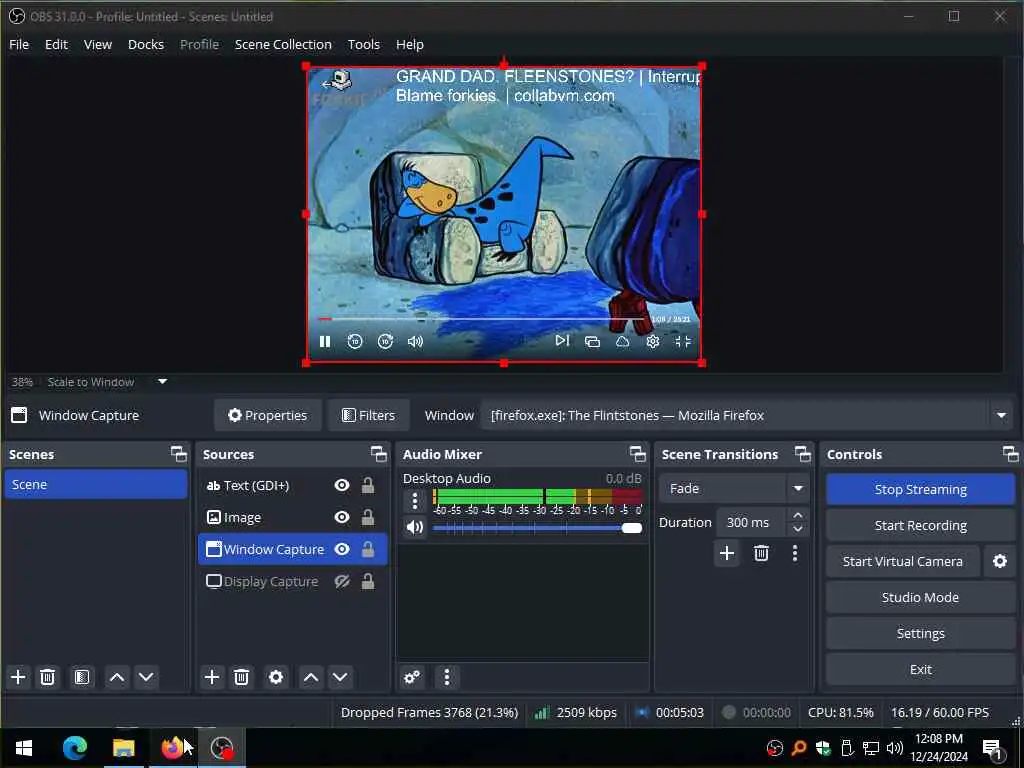Click the Stop Streaming button

tap(920, 489)
